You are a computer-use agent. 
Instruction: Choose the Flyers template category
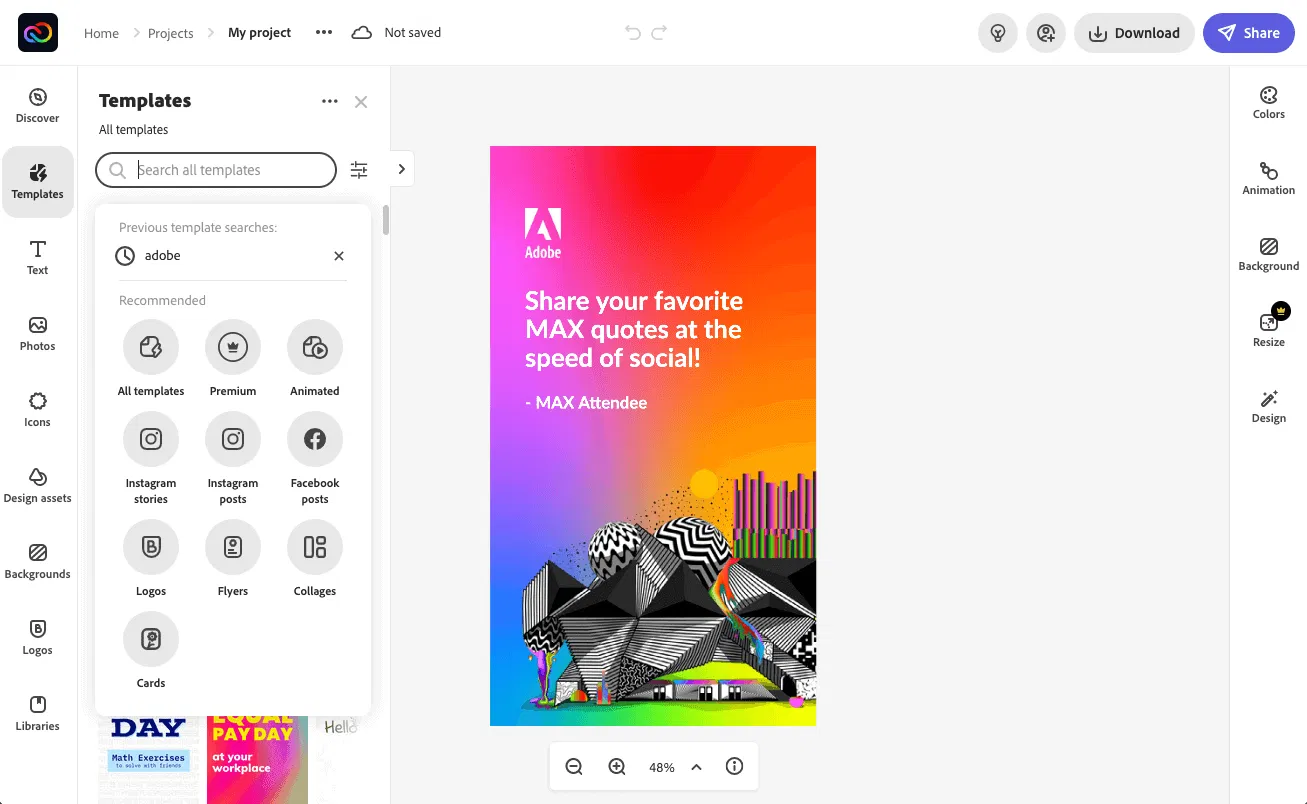pos(233,547)
